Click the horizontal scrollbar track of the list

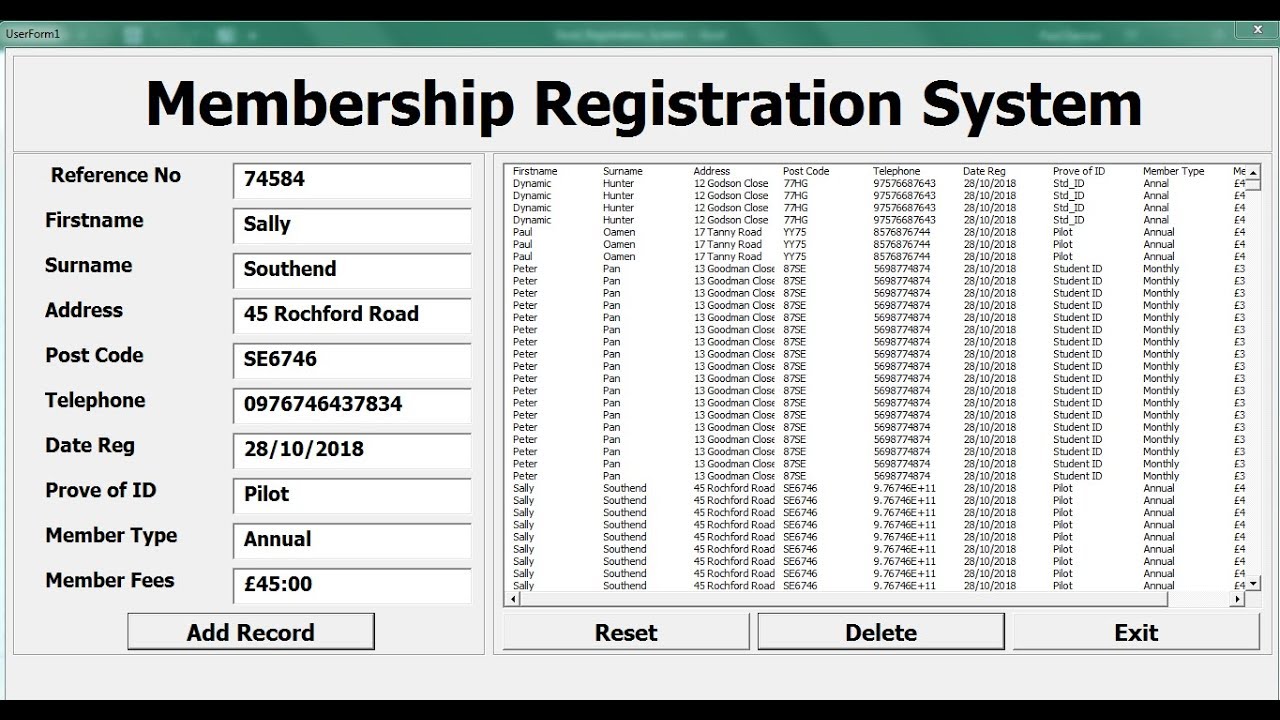876,599
